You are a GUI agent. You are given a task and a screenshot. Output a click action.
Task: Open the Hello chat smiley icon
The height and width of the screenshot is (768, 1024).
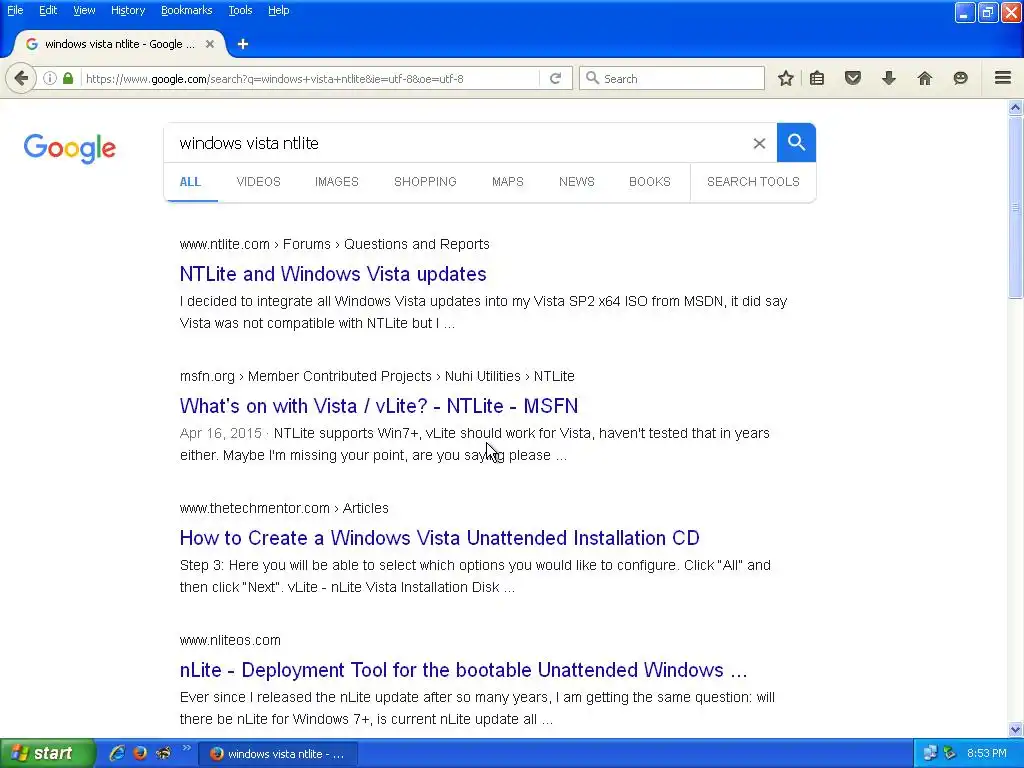[961, 78]
